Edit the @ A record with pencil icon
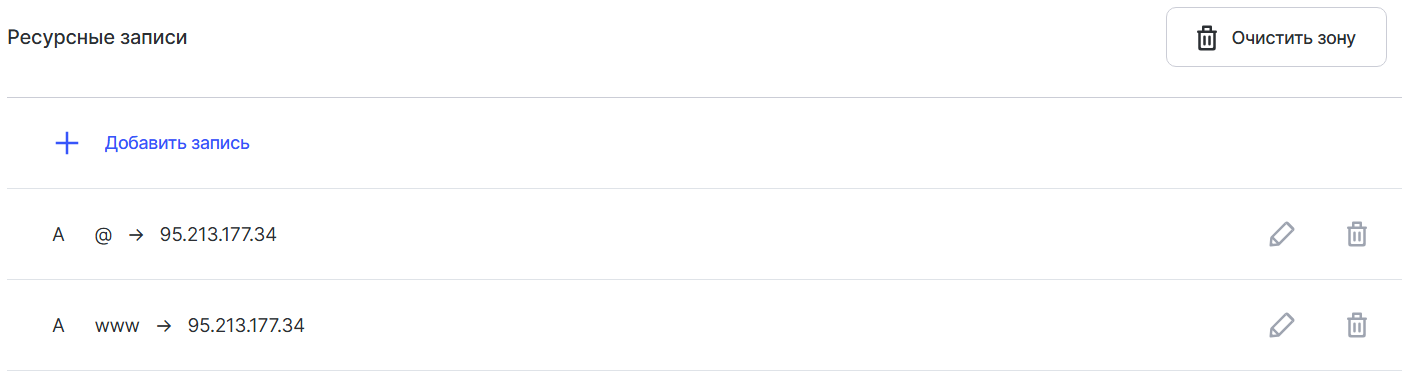The image size is (1412, 389). (x=1281, y=235)
